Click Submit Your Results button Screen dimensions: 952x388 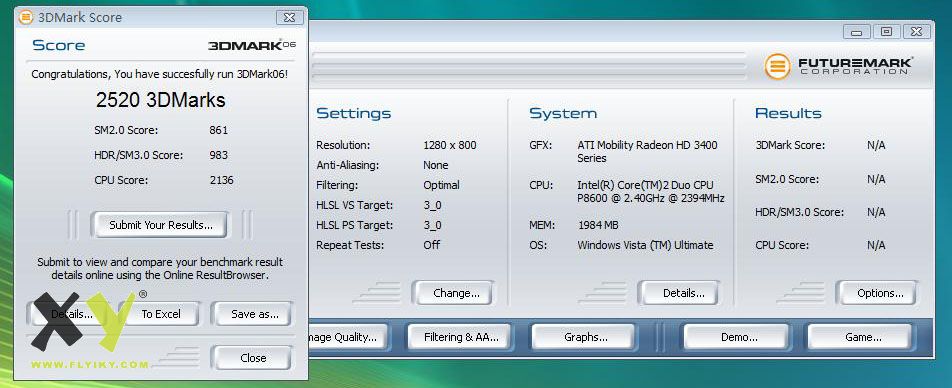[160, 225]
